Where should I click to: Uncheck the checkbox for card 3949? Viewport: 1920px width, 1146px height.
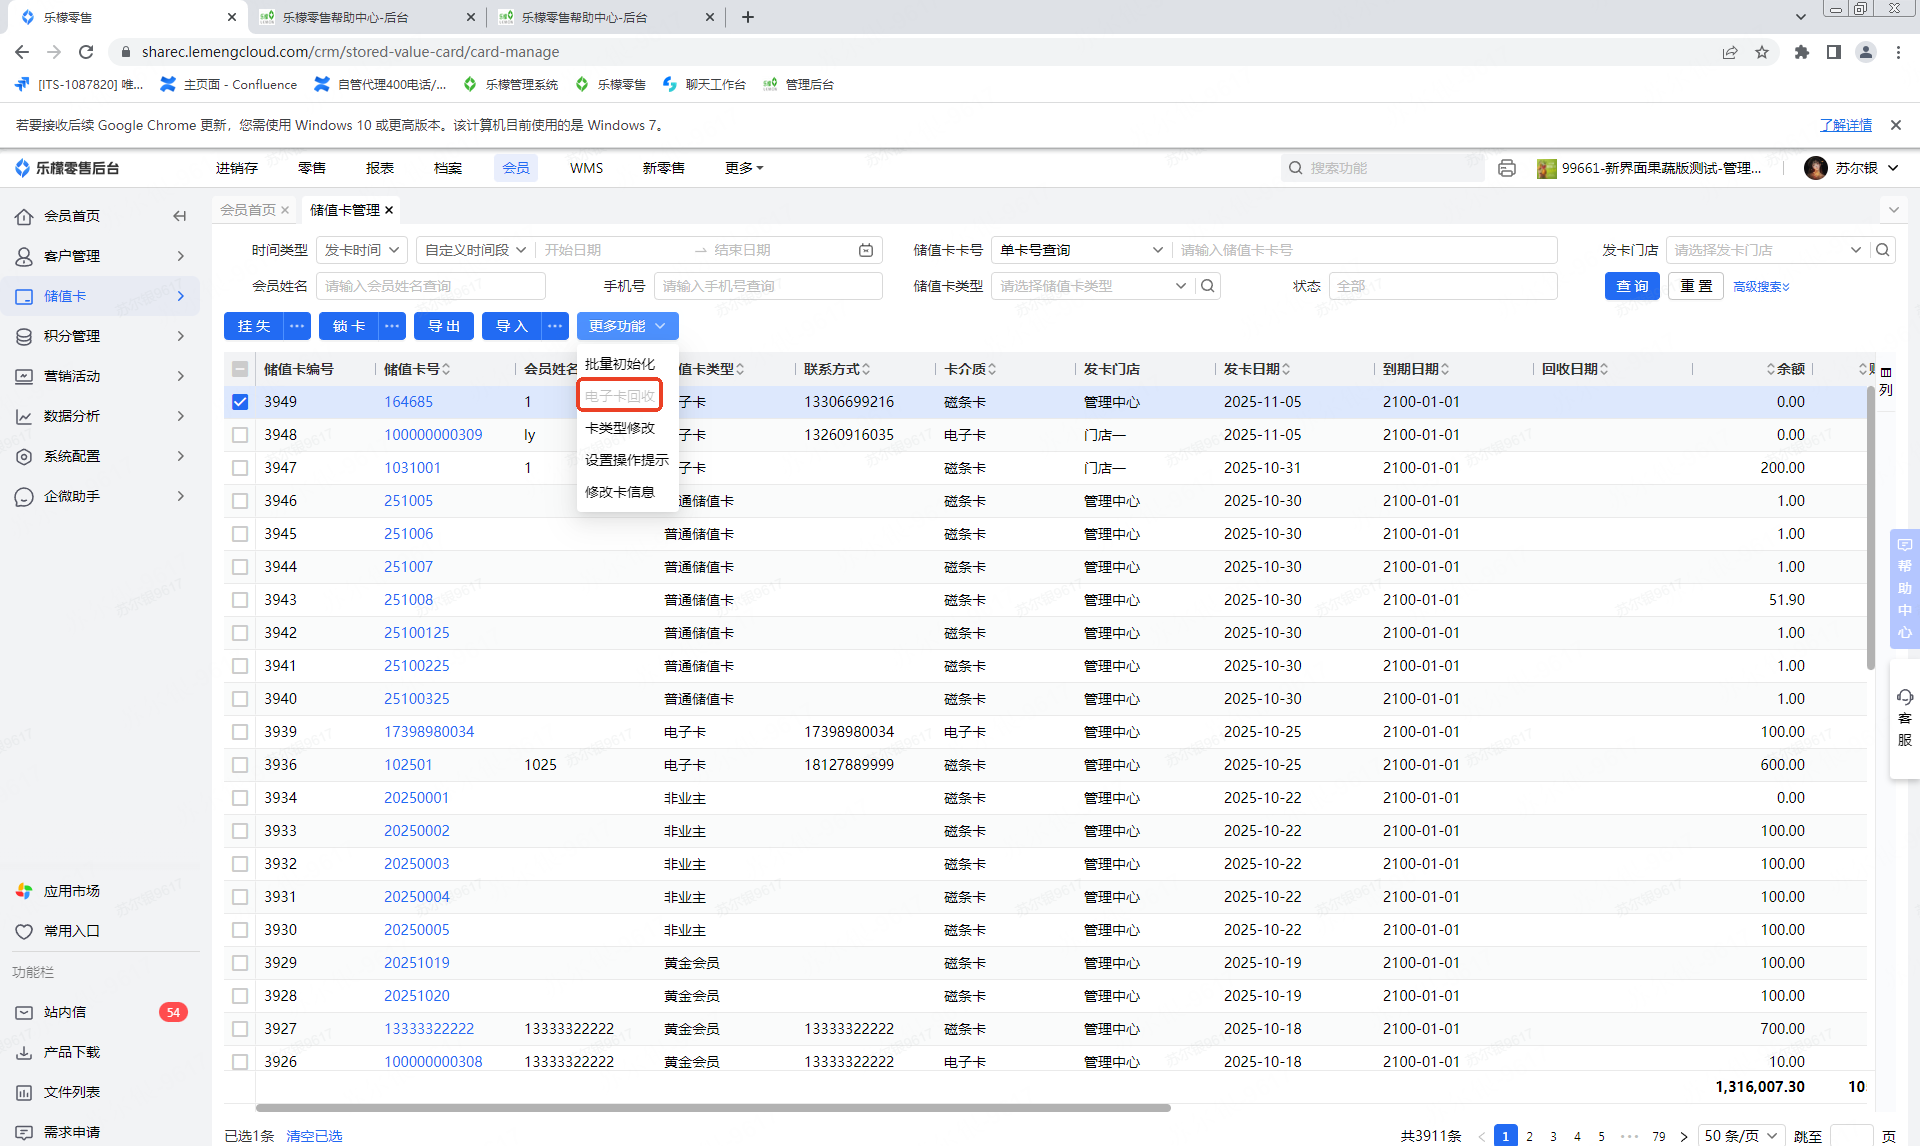(x=240, y=402)
